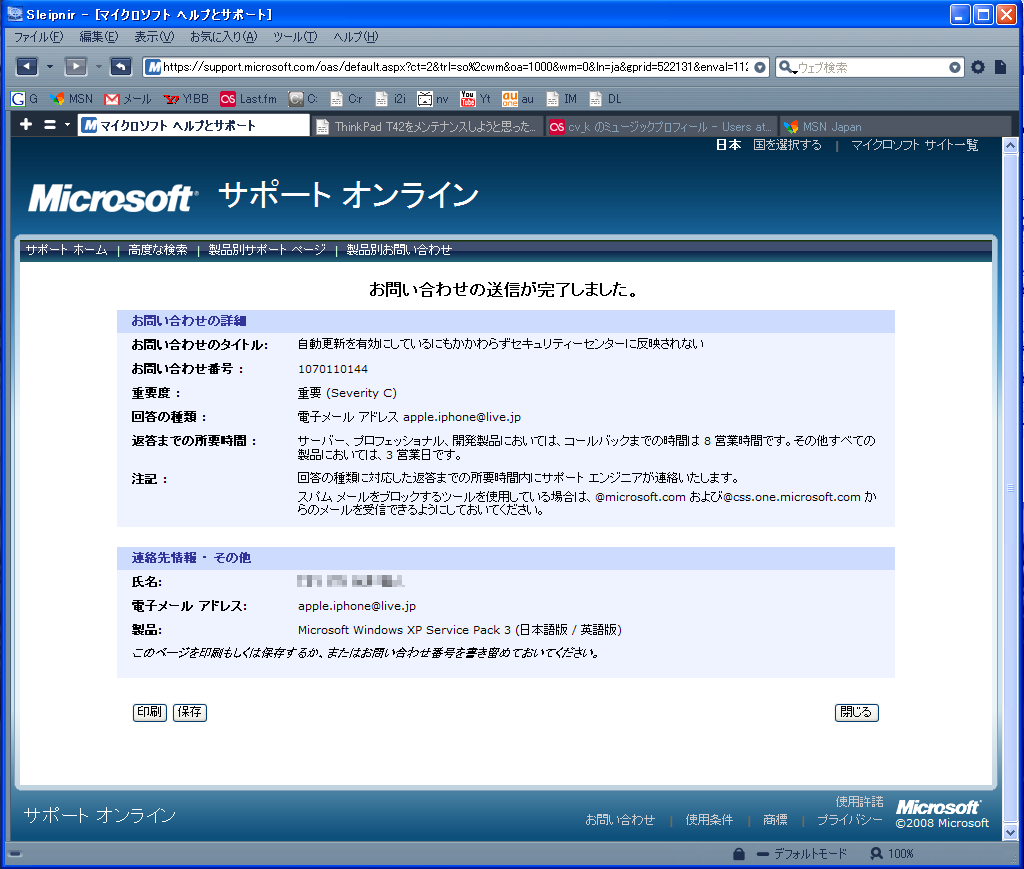Go forward with the forward arrow button
Screen dimensions: 1024x869
tap(76, 67)
